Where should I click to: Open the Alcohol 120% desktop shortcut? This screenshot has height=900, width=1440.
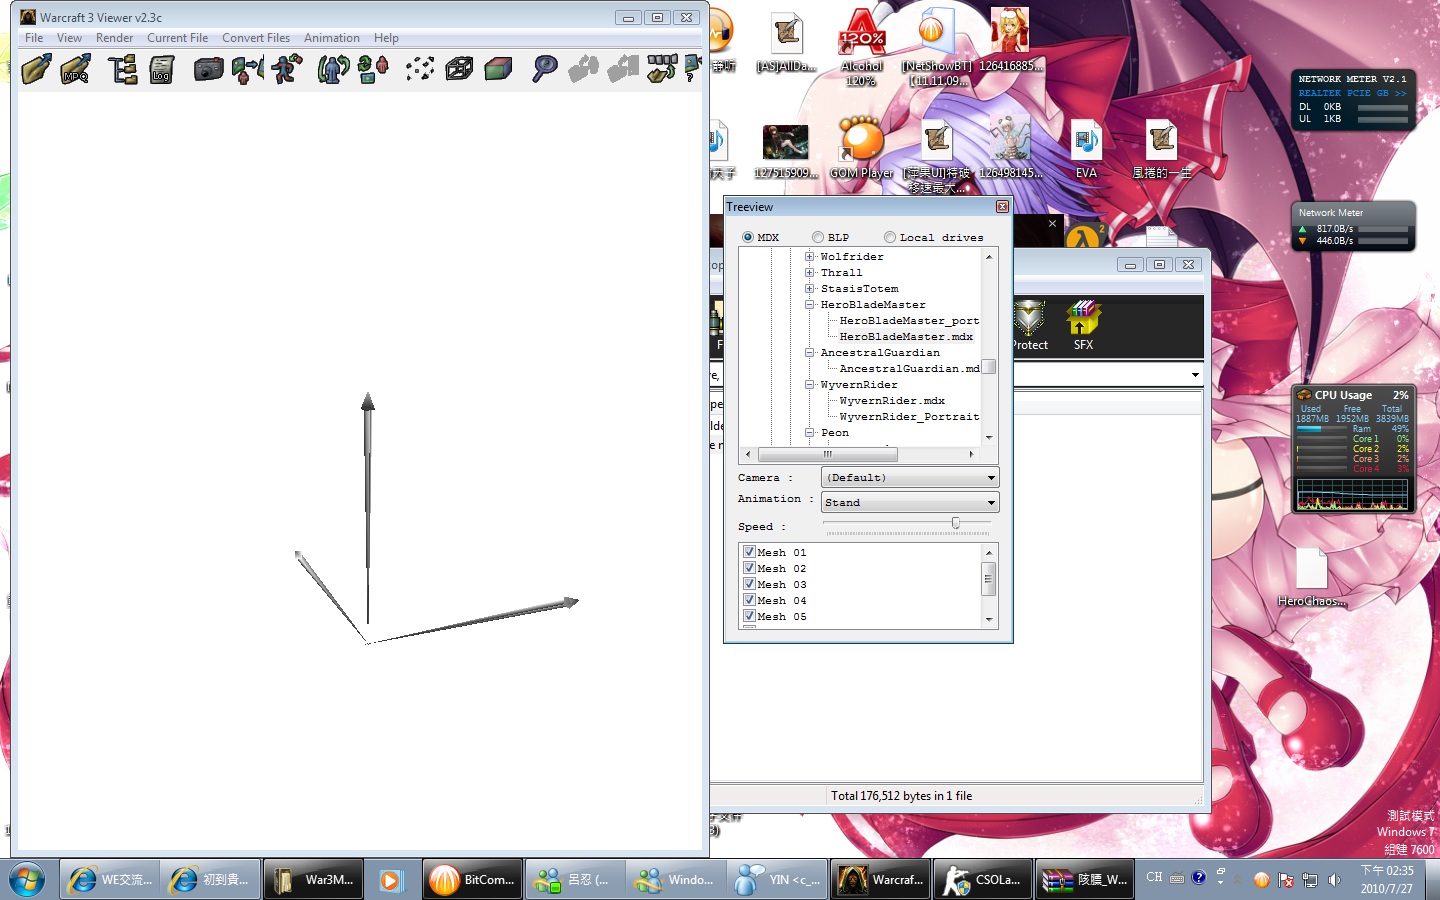862,48
